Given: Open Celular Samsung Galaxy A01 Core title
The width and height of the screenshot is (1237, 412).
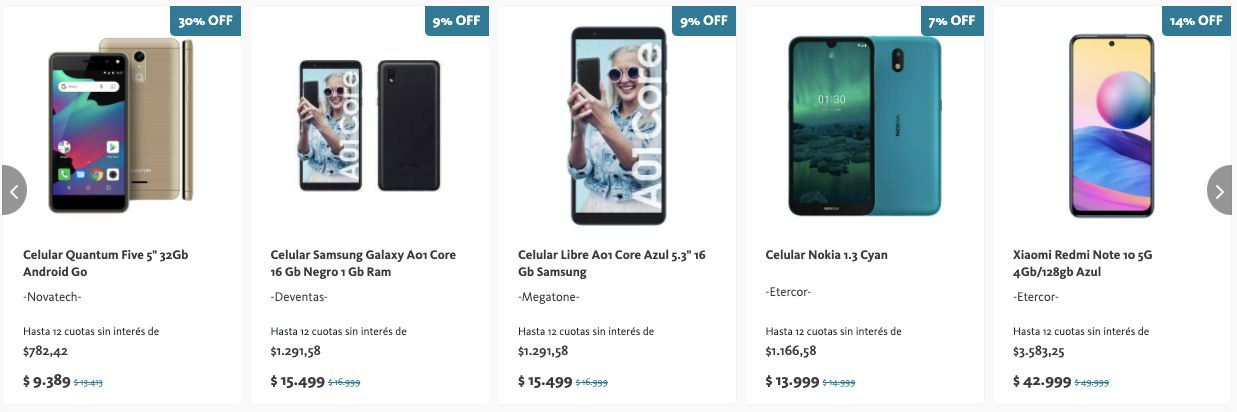Looking at the screenshot, I should point(363,263).
